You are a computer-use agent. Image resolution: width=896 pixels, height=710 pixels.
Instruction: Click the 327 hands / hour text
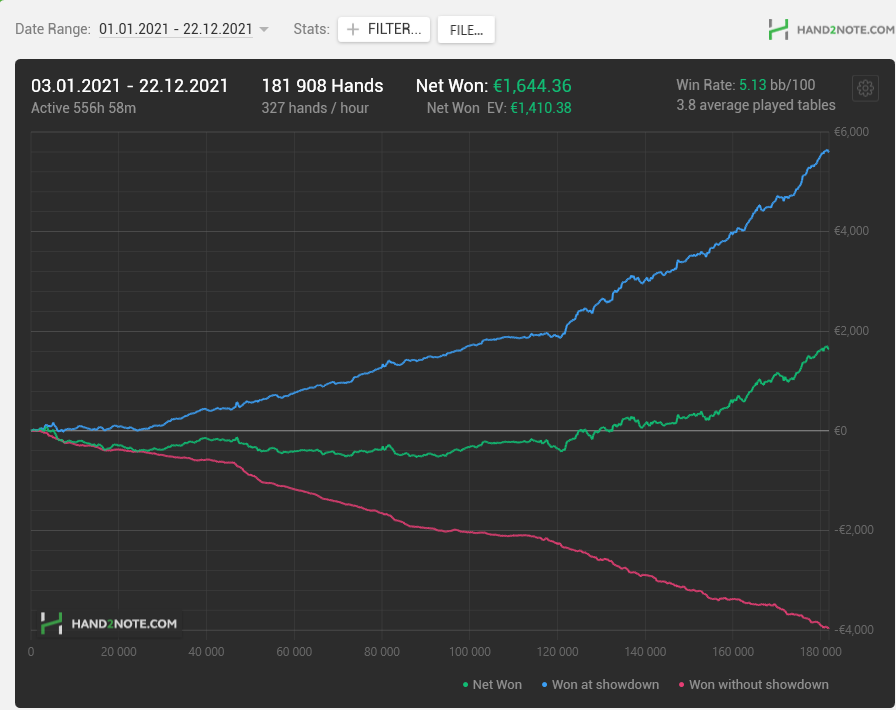coord(315,108)
